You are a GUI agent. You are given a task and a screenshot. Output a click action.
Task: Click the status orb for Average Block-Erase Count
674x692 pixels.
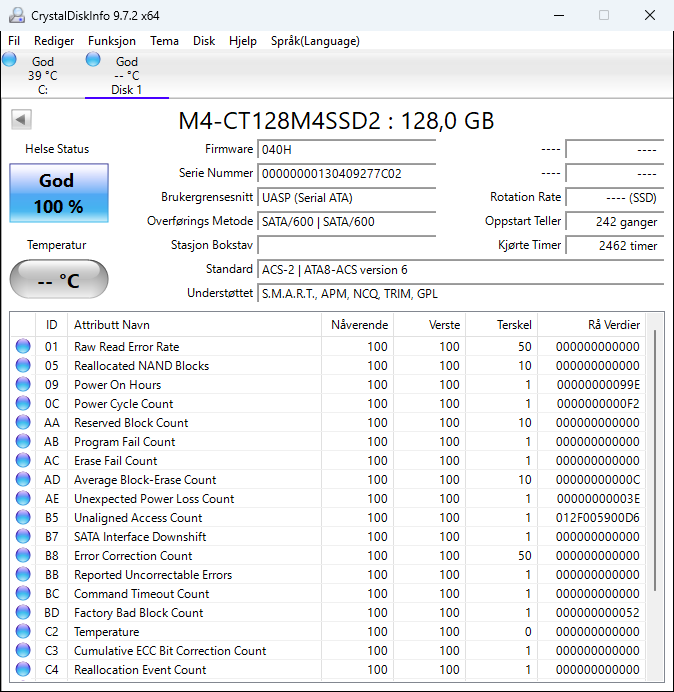(x=23, y=479)
